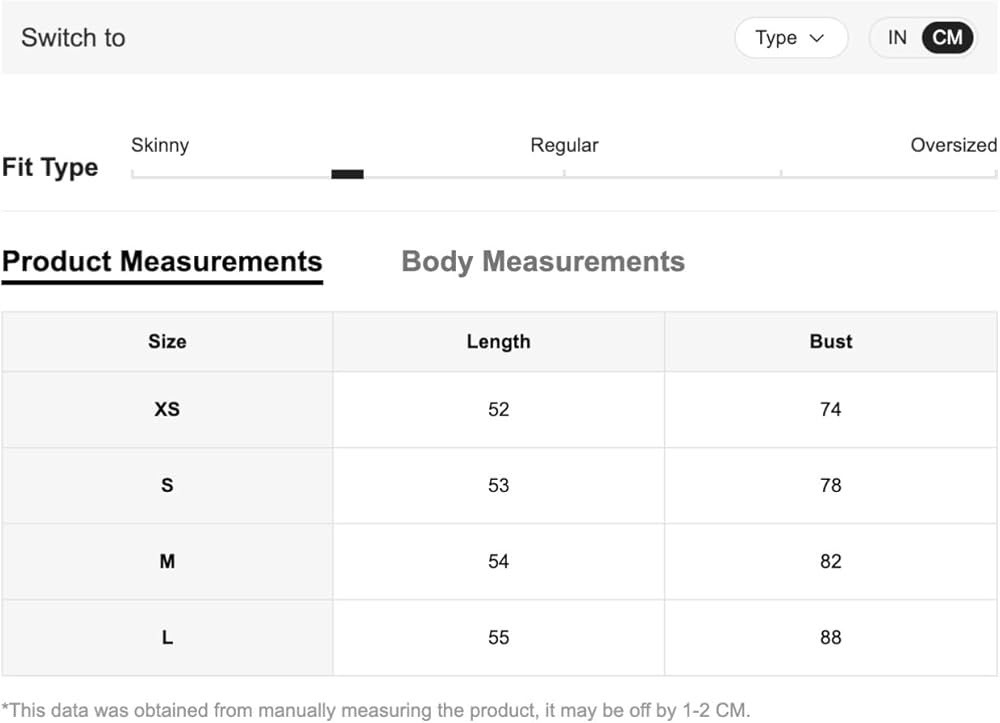Click the bust value 88 cell
Viewport: 1000px width, 723px height.
pyautogui.click(x=831, y=637)
